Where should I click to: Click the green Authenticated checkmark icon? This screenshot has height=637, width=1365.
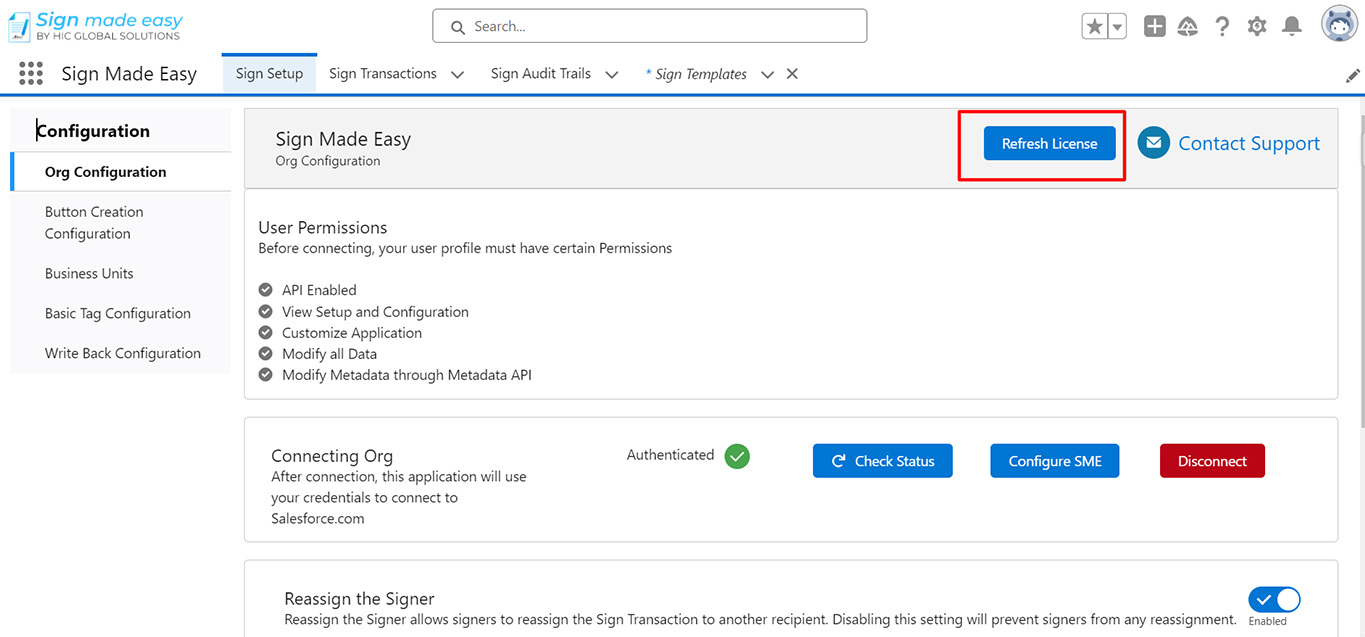[738, 456]
